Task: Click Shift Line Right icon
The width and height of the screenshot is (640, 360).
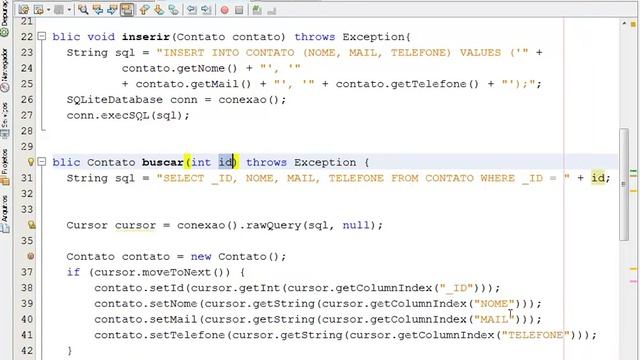Action: click(x=206, y=9)
